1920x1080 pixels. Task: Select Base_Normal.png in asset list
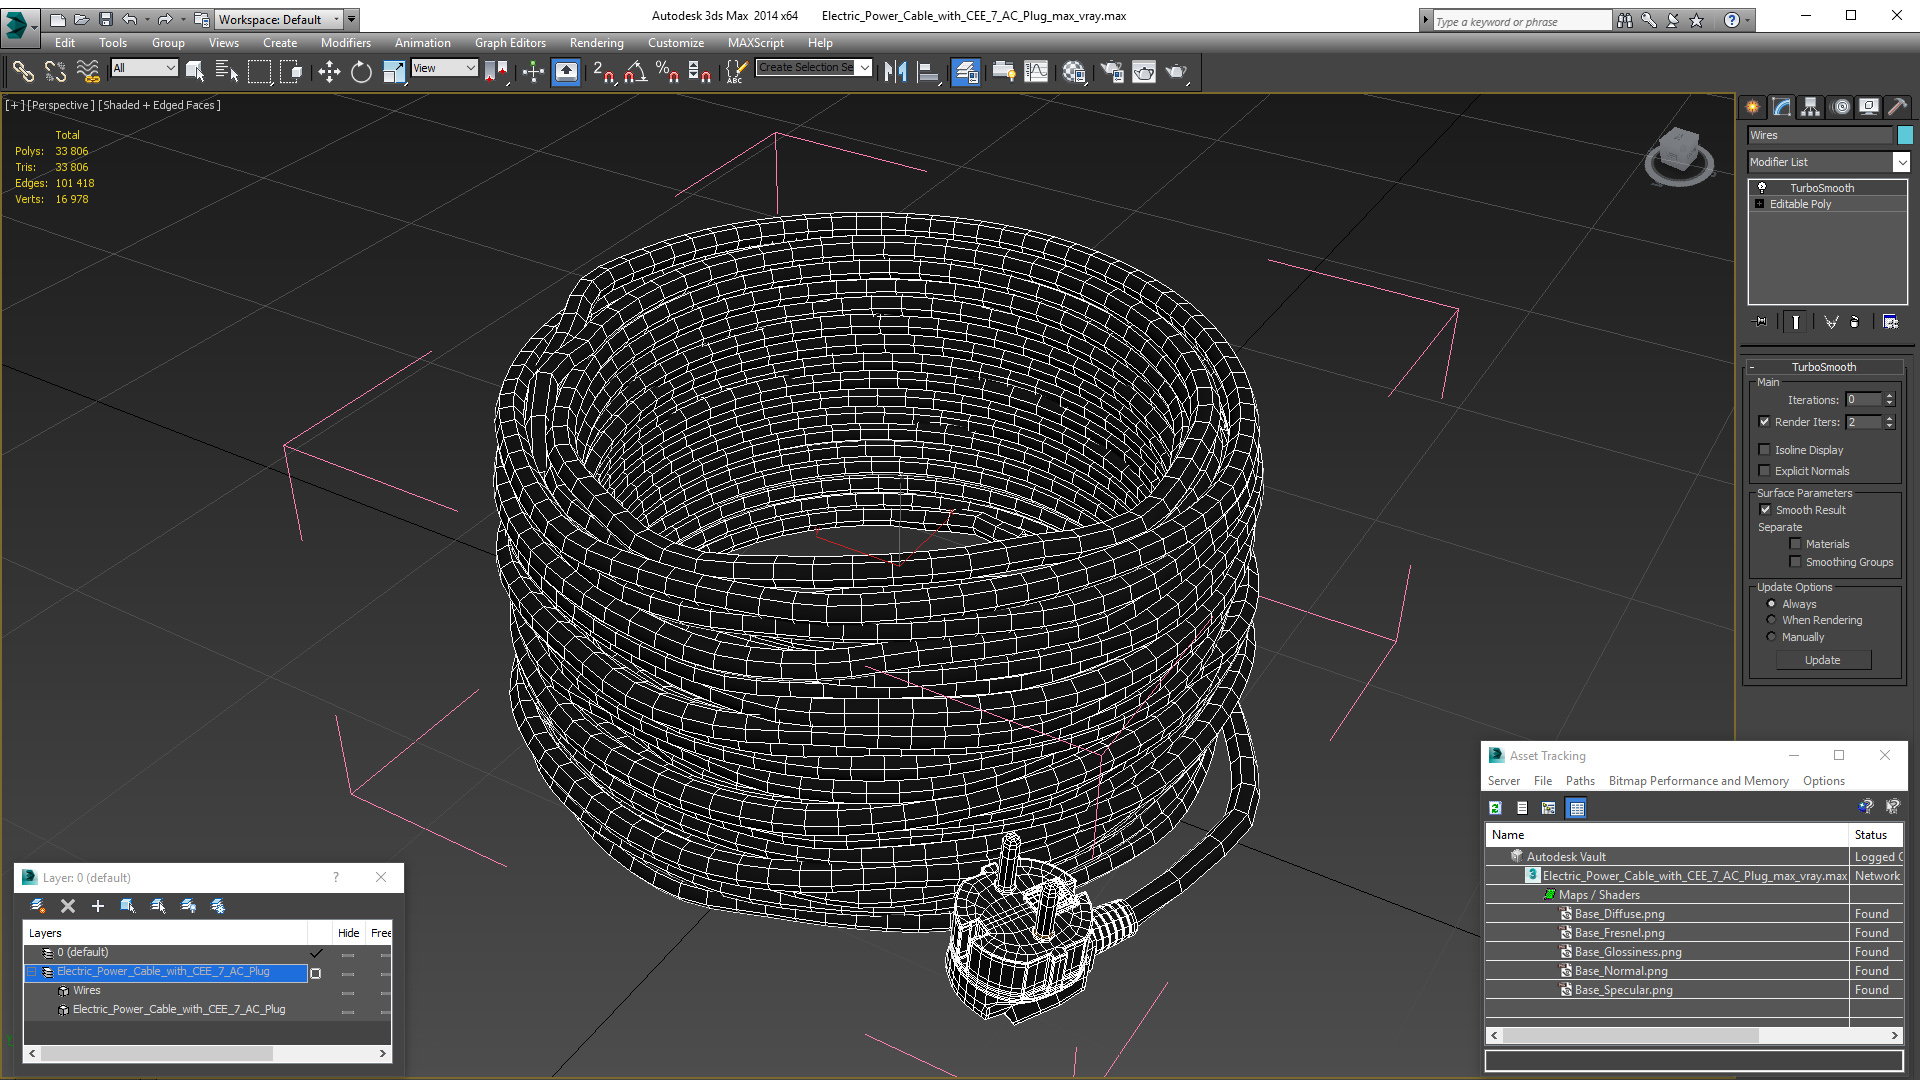click(1620, 971)
